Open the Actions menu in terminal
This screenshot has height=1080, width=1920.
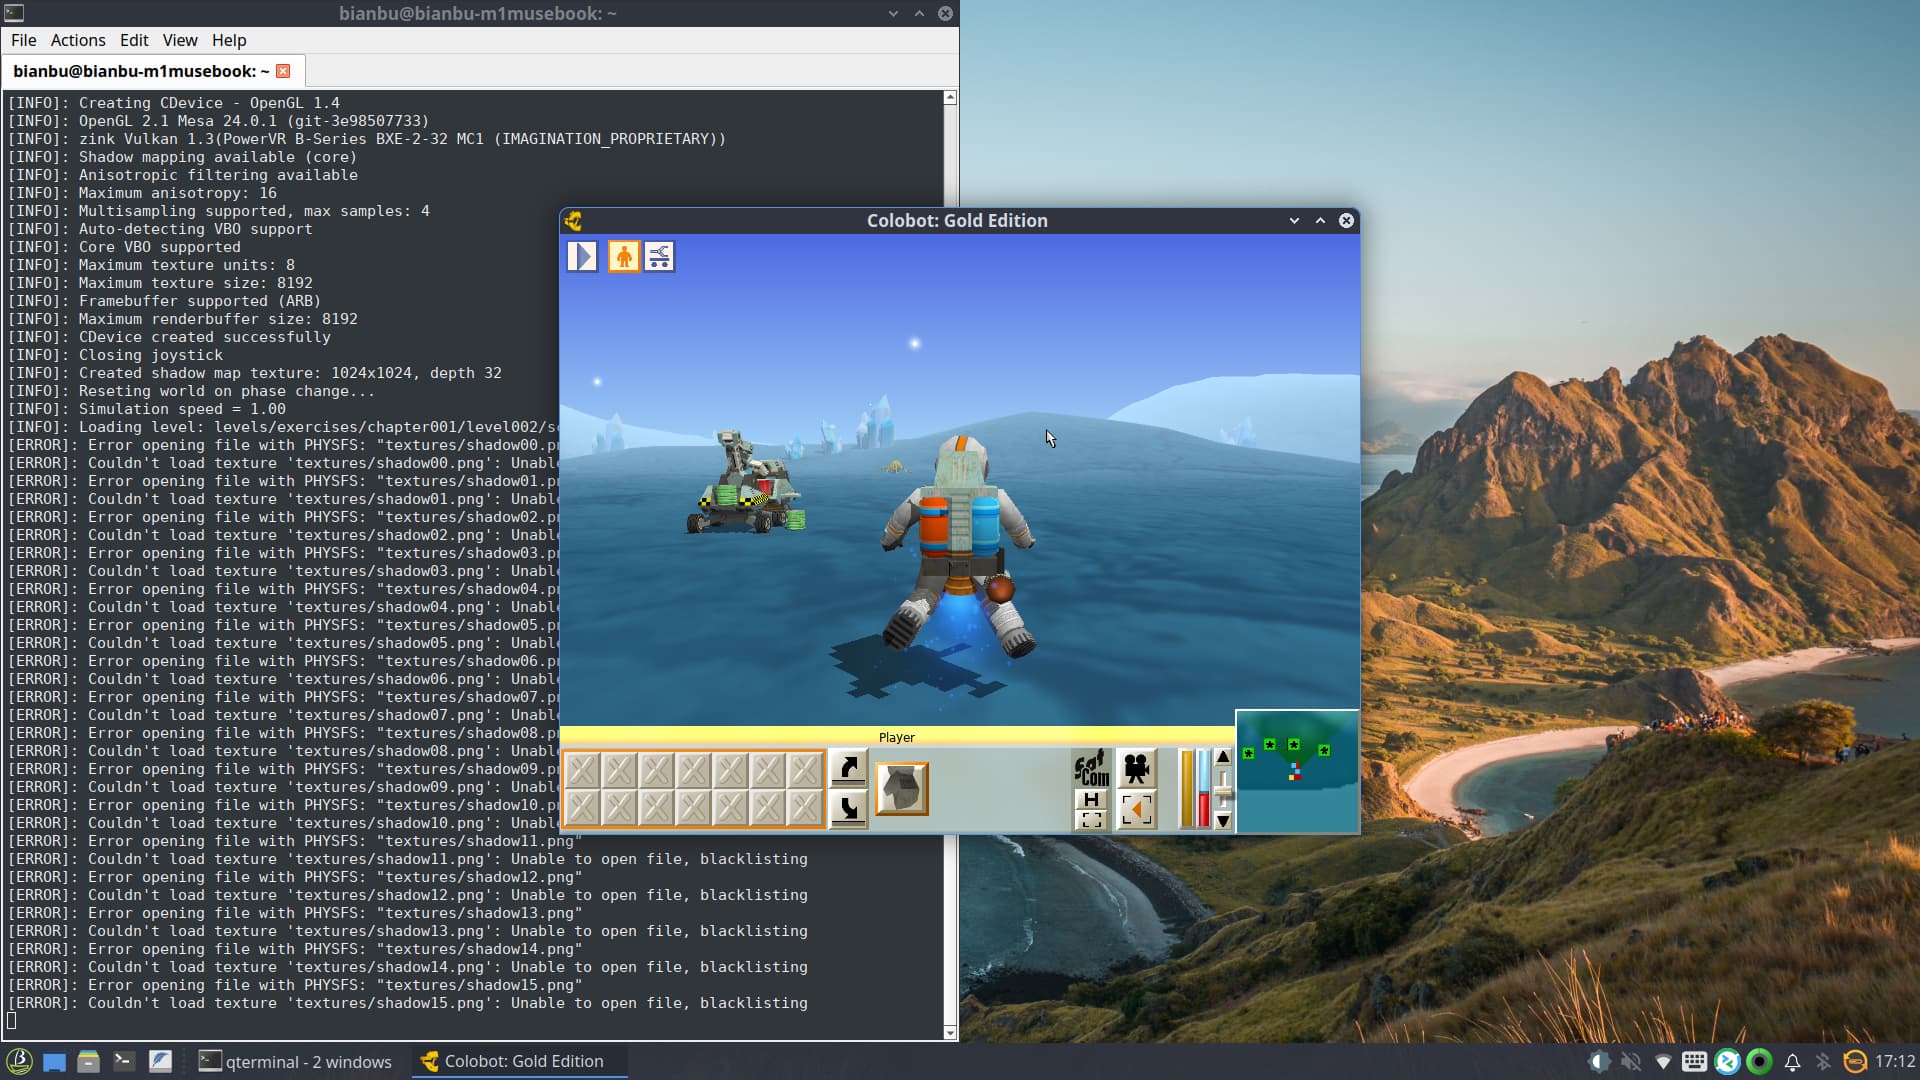[x=78, y=40]
